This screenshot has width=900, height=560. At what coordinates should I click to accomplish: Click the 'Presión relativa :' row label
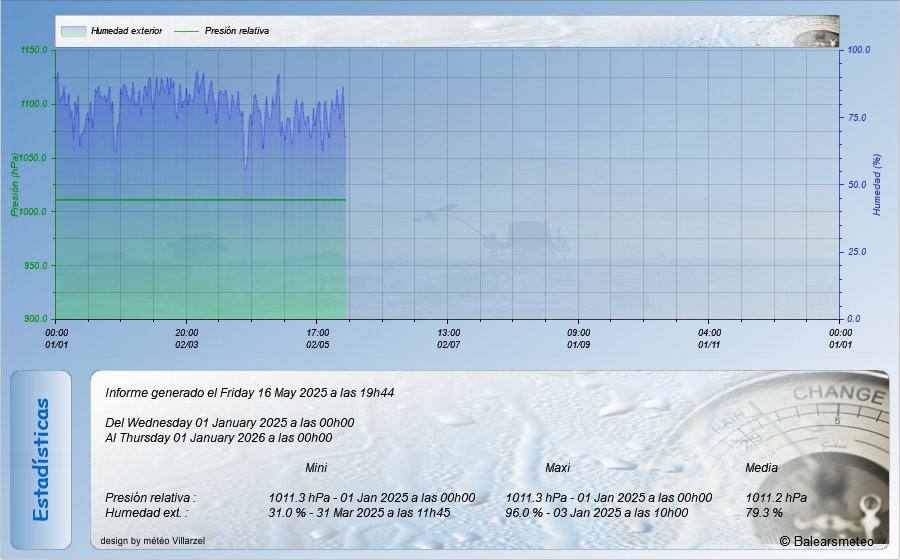pos(150,497)
